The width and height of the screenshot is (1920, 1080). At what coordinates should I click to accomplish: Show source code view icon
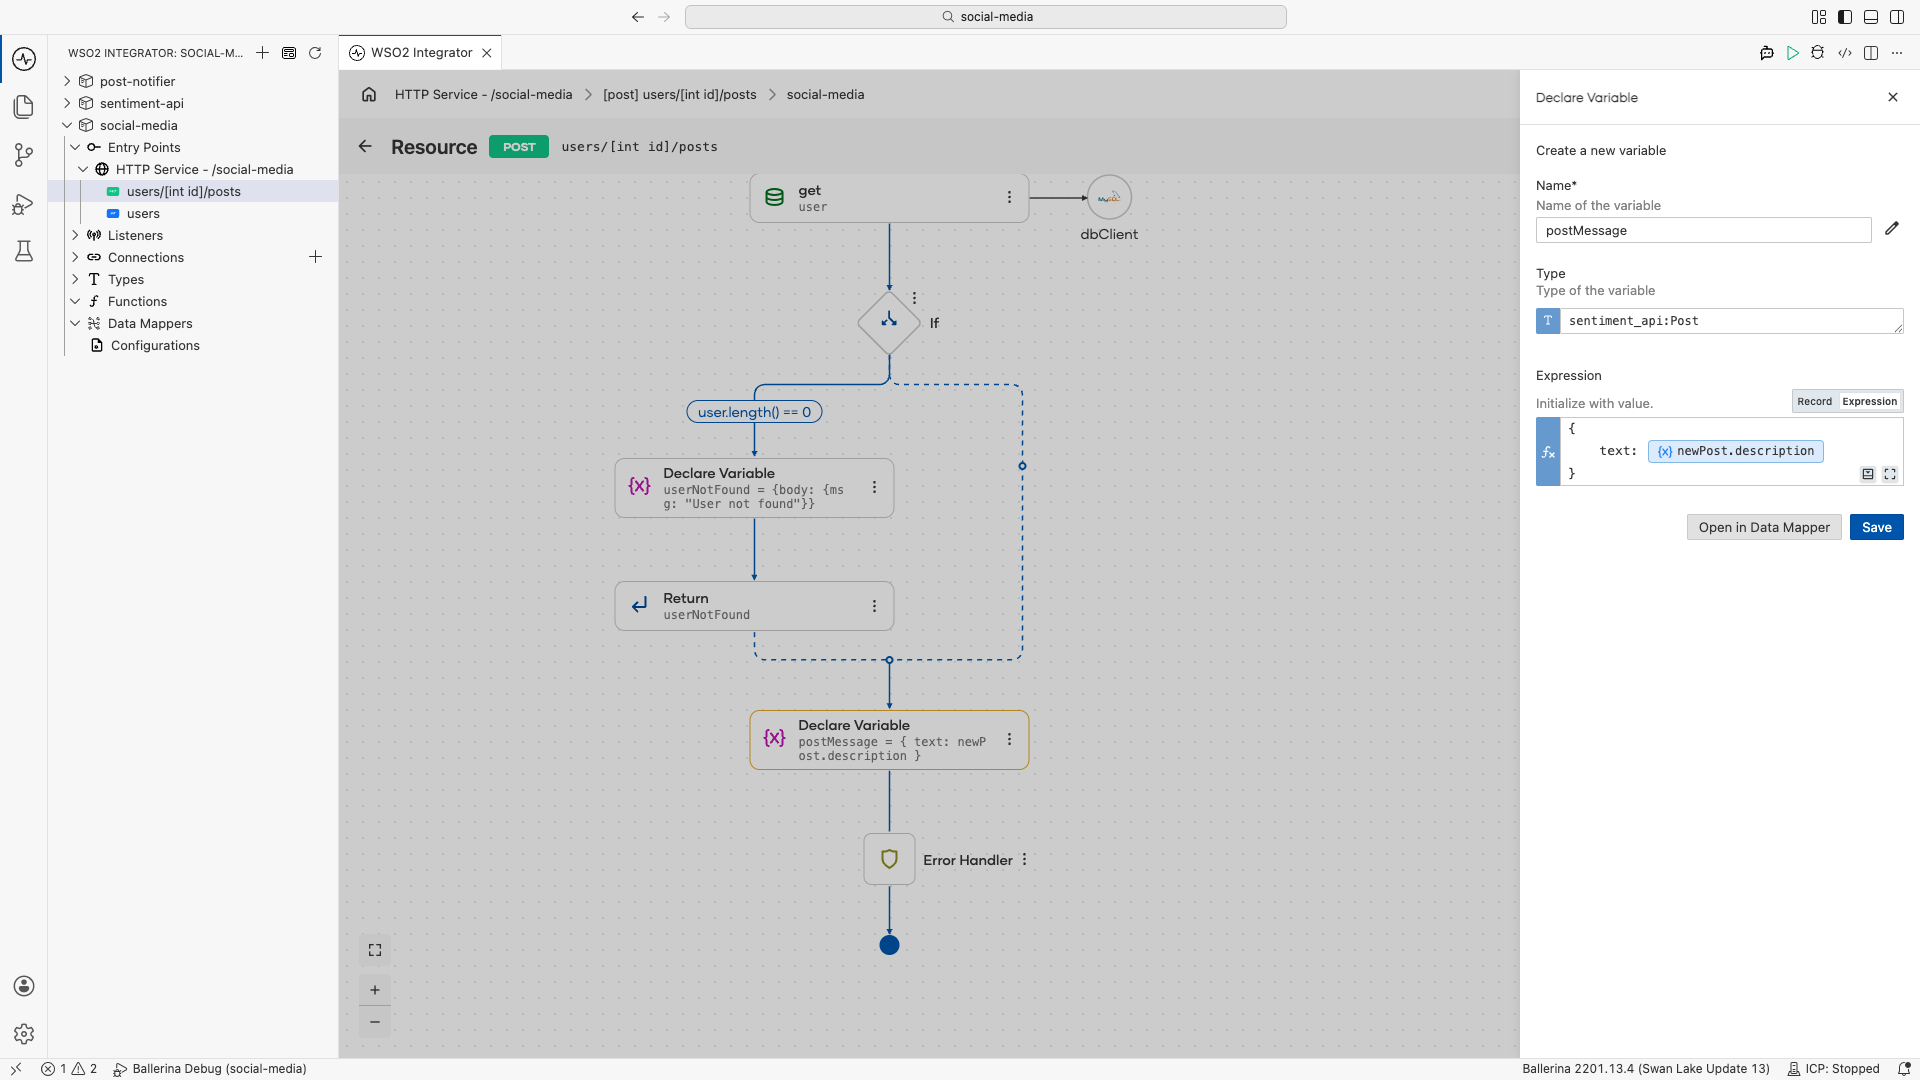pos(1845,53)
